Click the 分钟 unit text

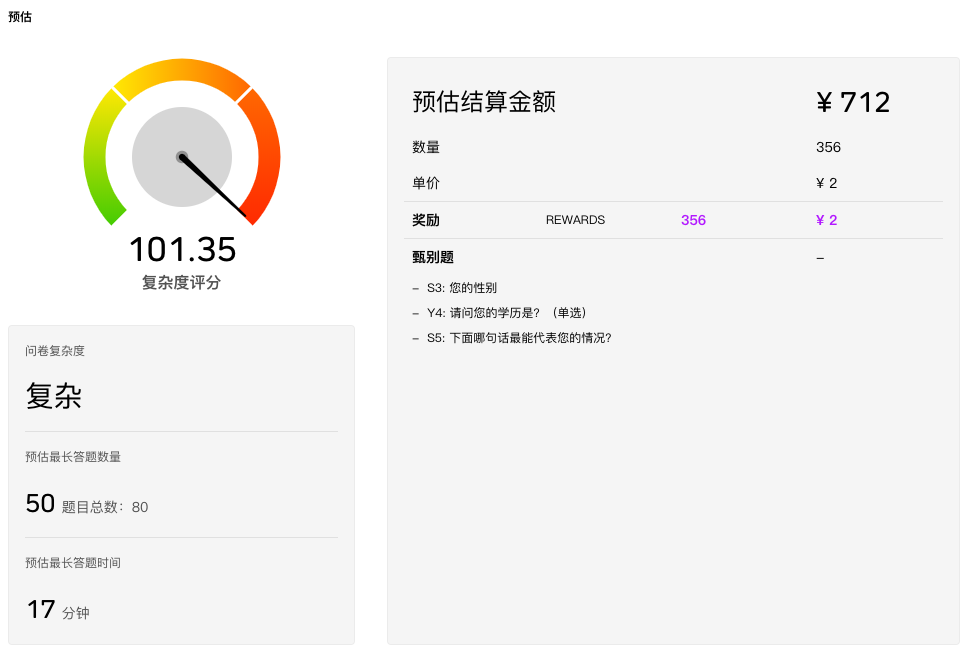pyautogui.click(x=76, y=613)
